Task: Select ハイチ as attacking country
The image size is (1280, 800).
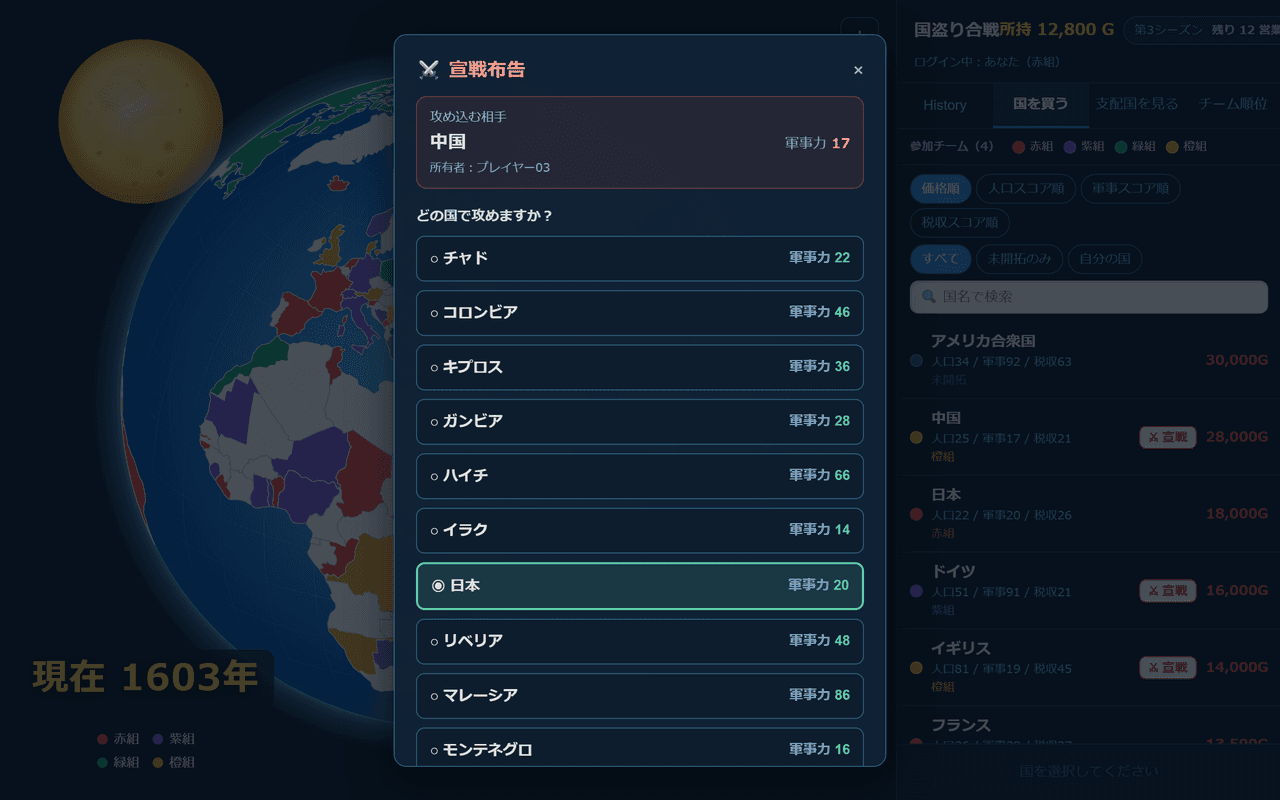Action: point(640,475)
